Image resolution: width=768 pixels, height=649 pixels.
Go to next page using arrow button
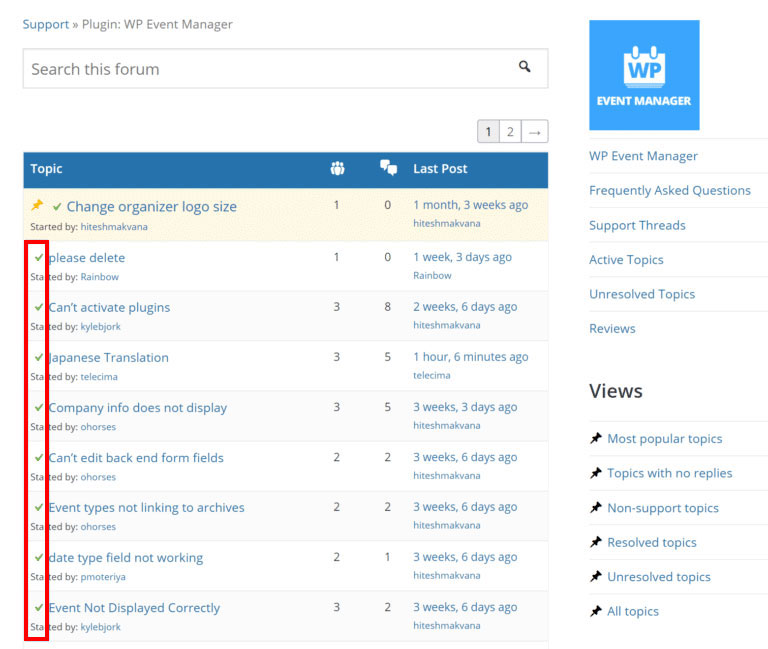[535, 132]
